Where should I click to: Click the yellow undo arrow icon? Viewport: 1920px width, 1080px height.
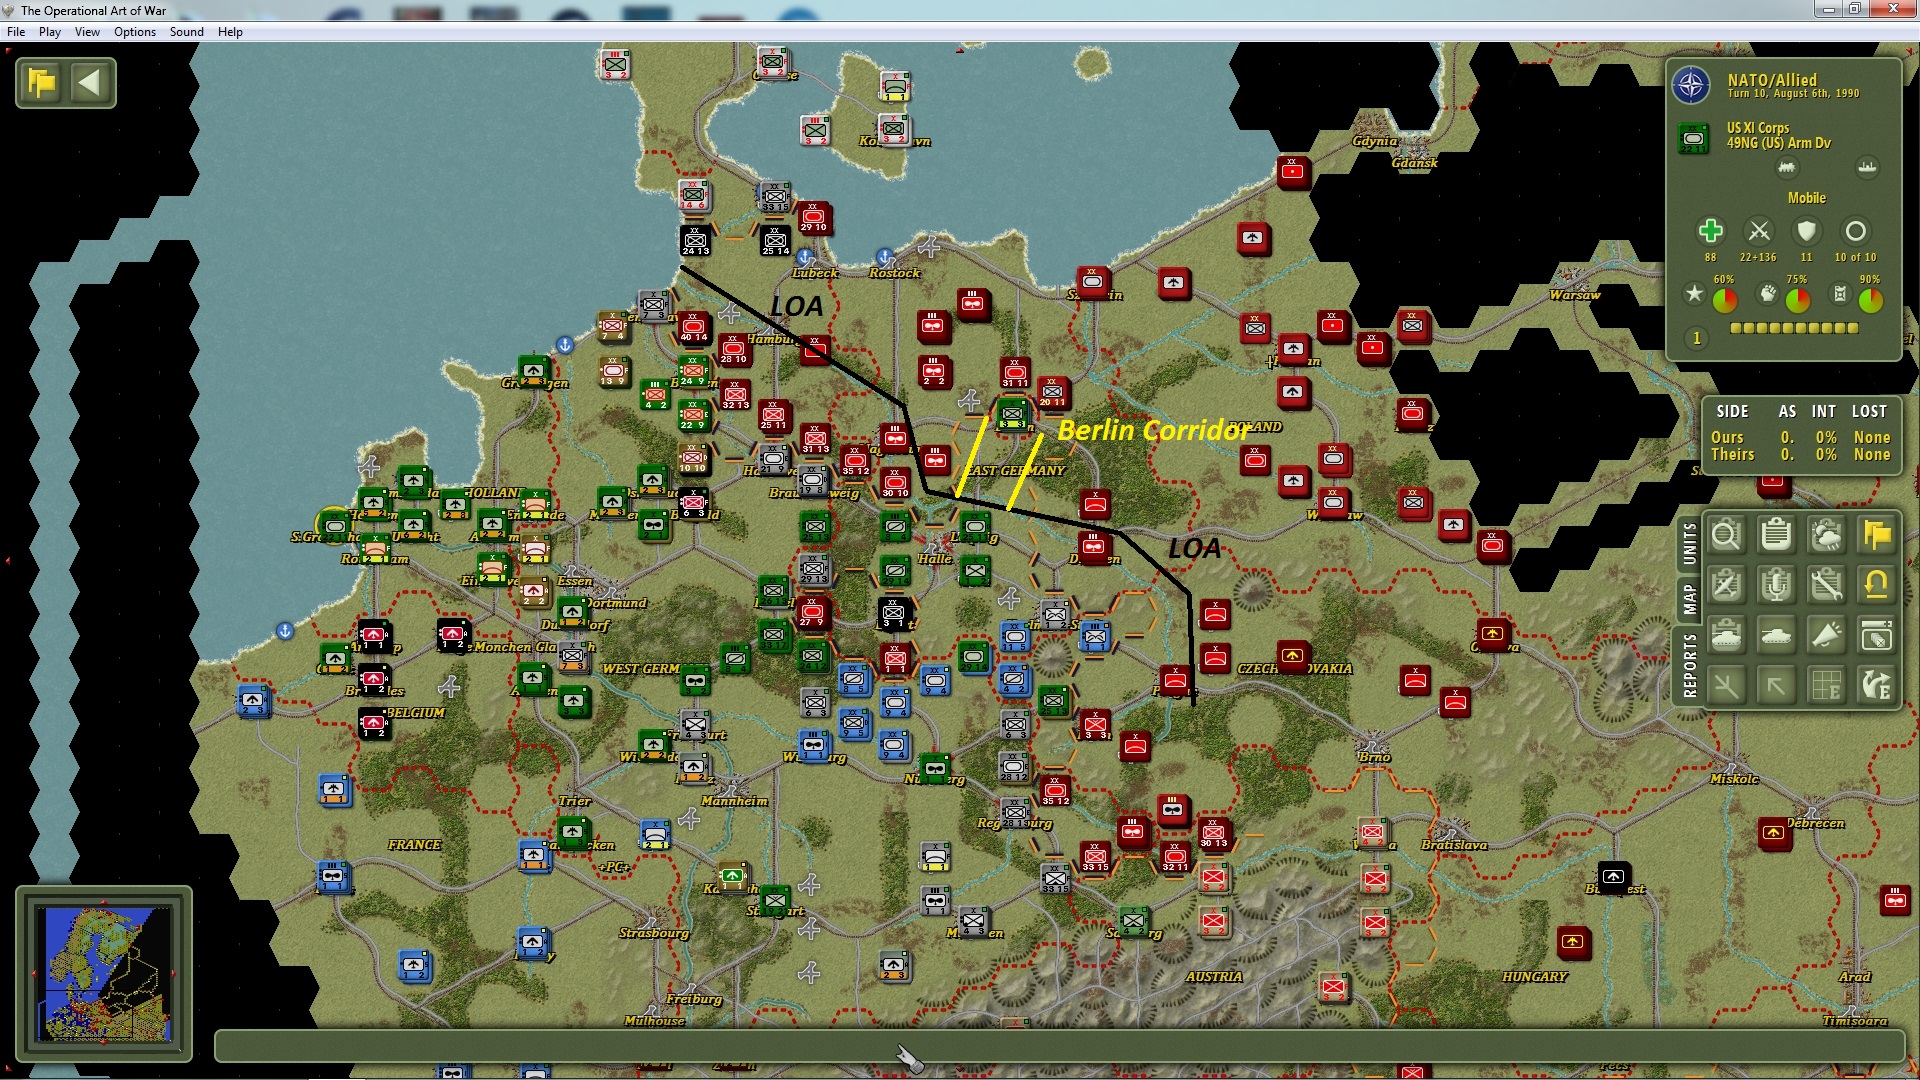[1876, 586]
